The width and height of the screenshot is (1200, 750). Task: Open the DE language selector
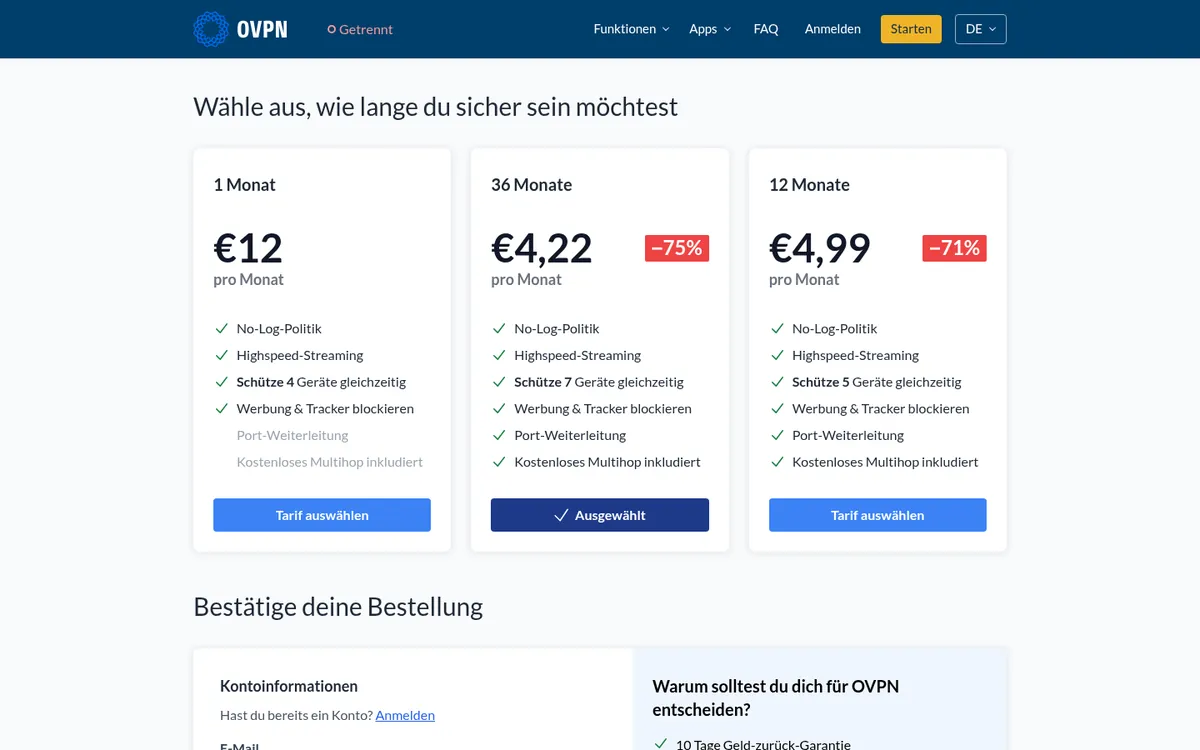point(981,29)
